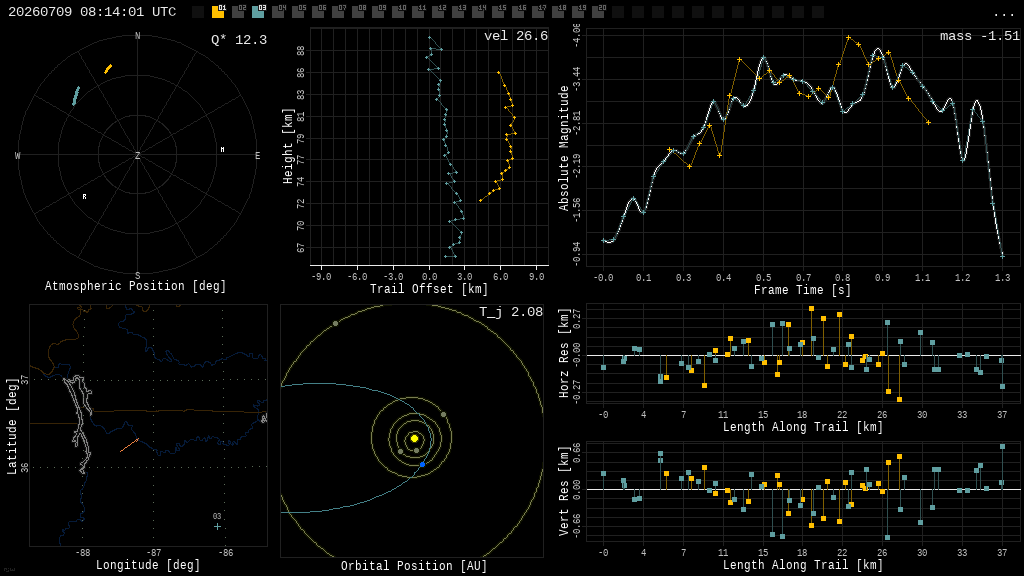Click the R marker on polar plot
This screenshot has height=576, width=1024.
coord(84,197)
